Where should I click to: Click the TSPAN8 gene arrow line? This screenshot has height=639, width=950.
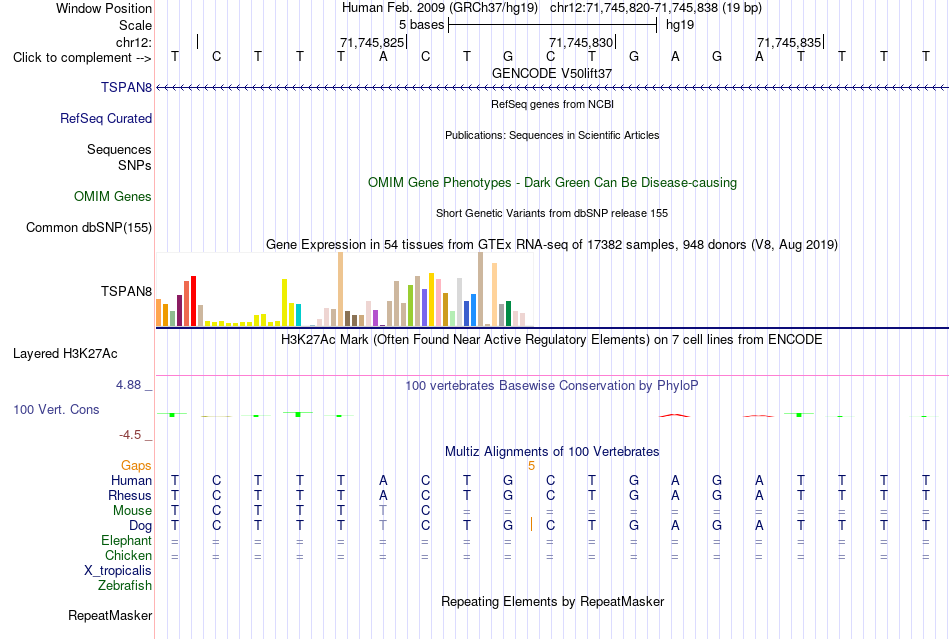coord(552,88)
